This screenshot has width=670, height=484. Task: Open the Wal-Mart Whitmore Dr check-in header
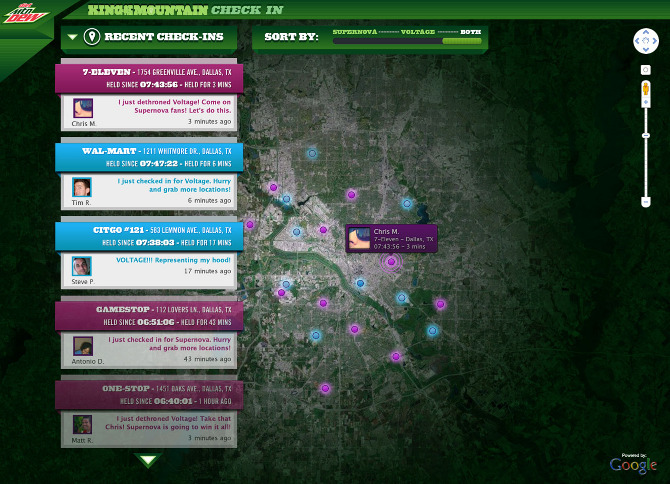tap(149, 157)
